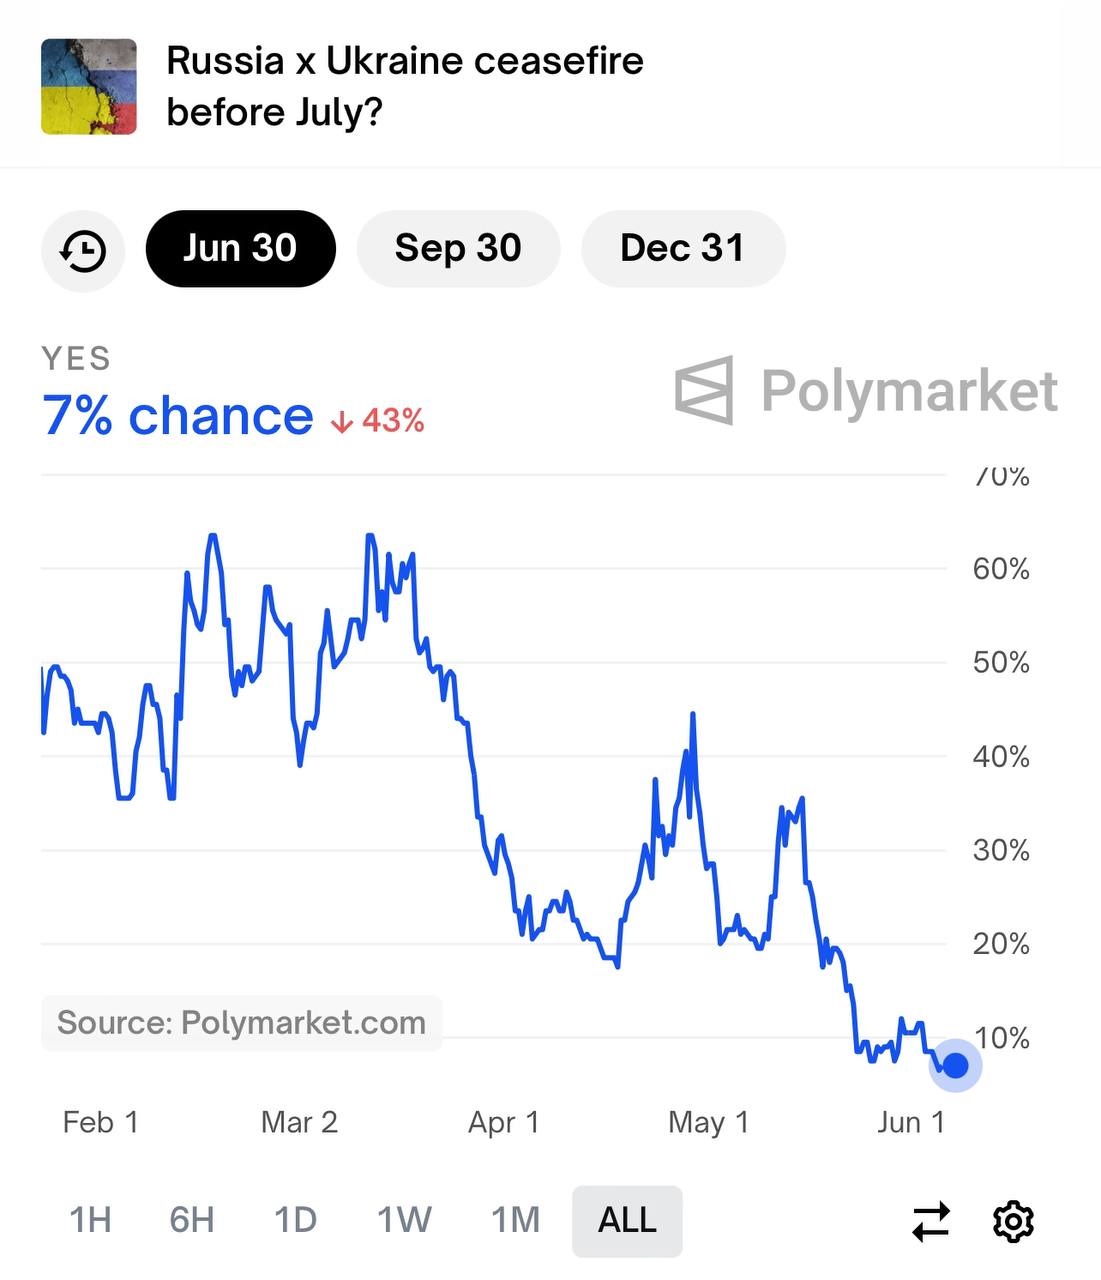Click the 7% chance value
1101x1280 pixels.
(x=177, y=416)
